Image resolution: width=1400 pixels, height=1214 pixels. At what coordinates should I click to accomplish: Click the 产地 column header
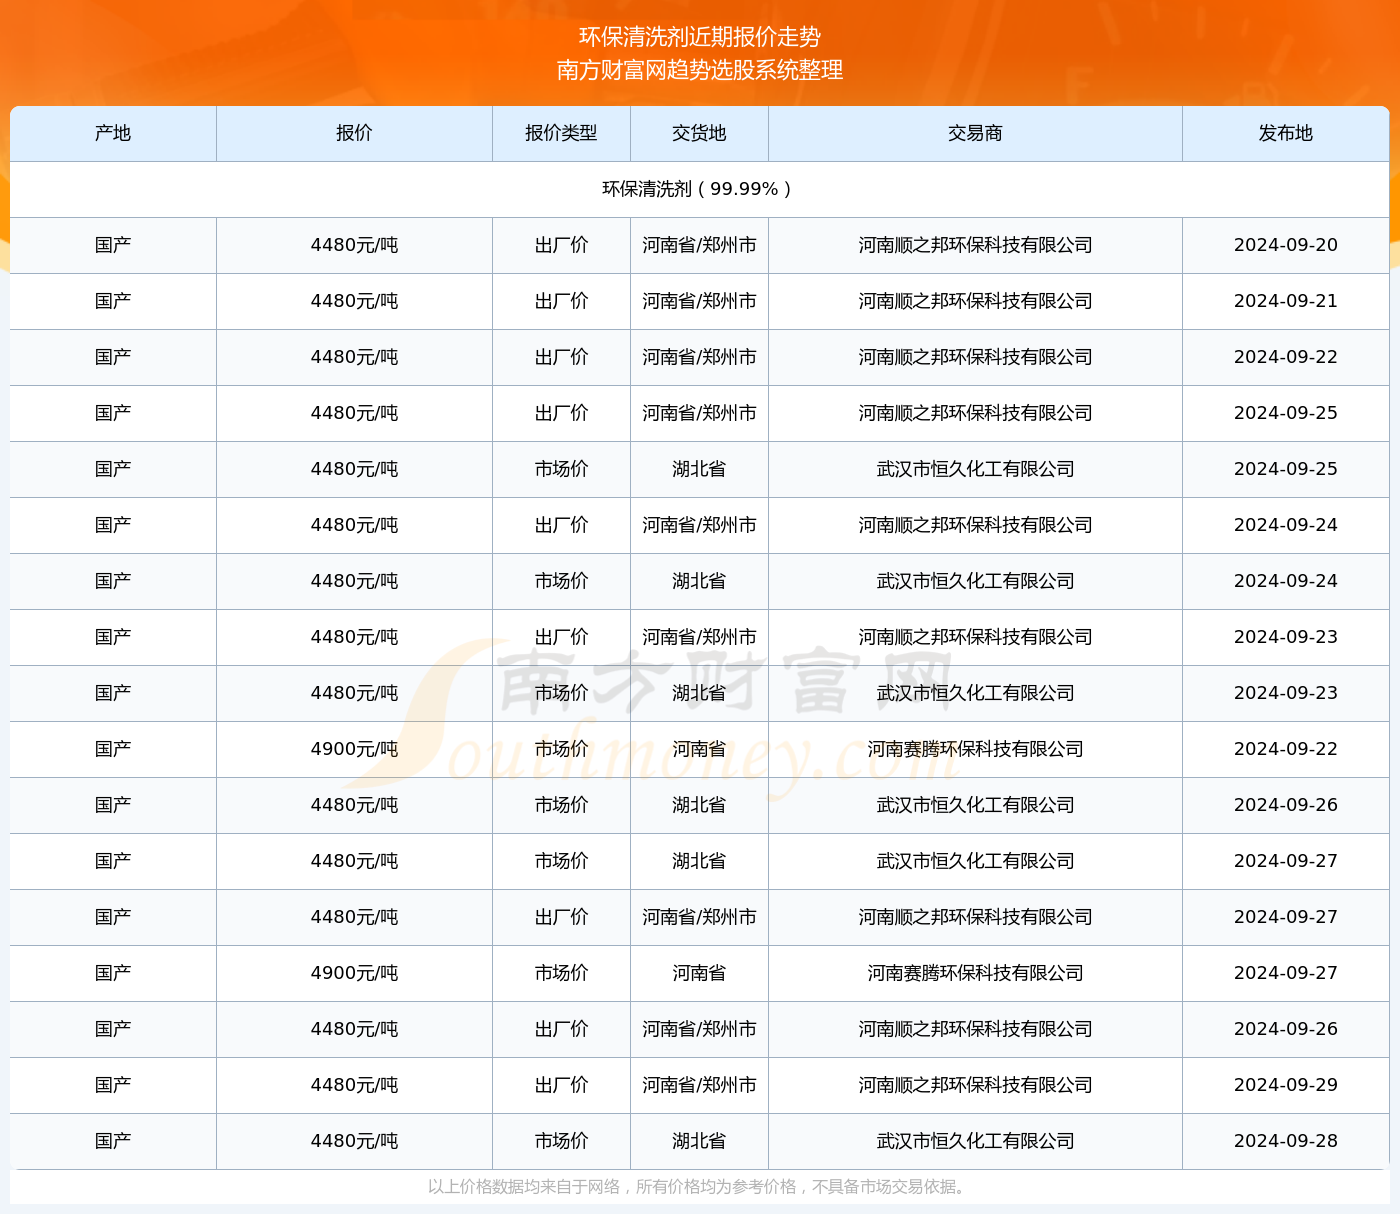113,133
